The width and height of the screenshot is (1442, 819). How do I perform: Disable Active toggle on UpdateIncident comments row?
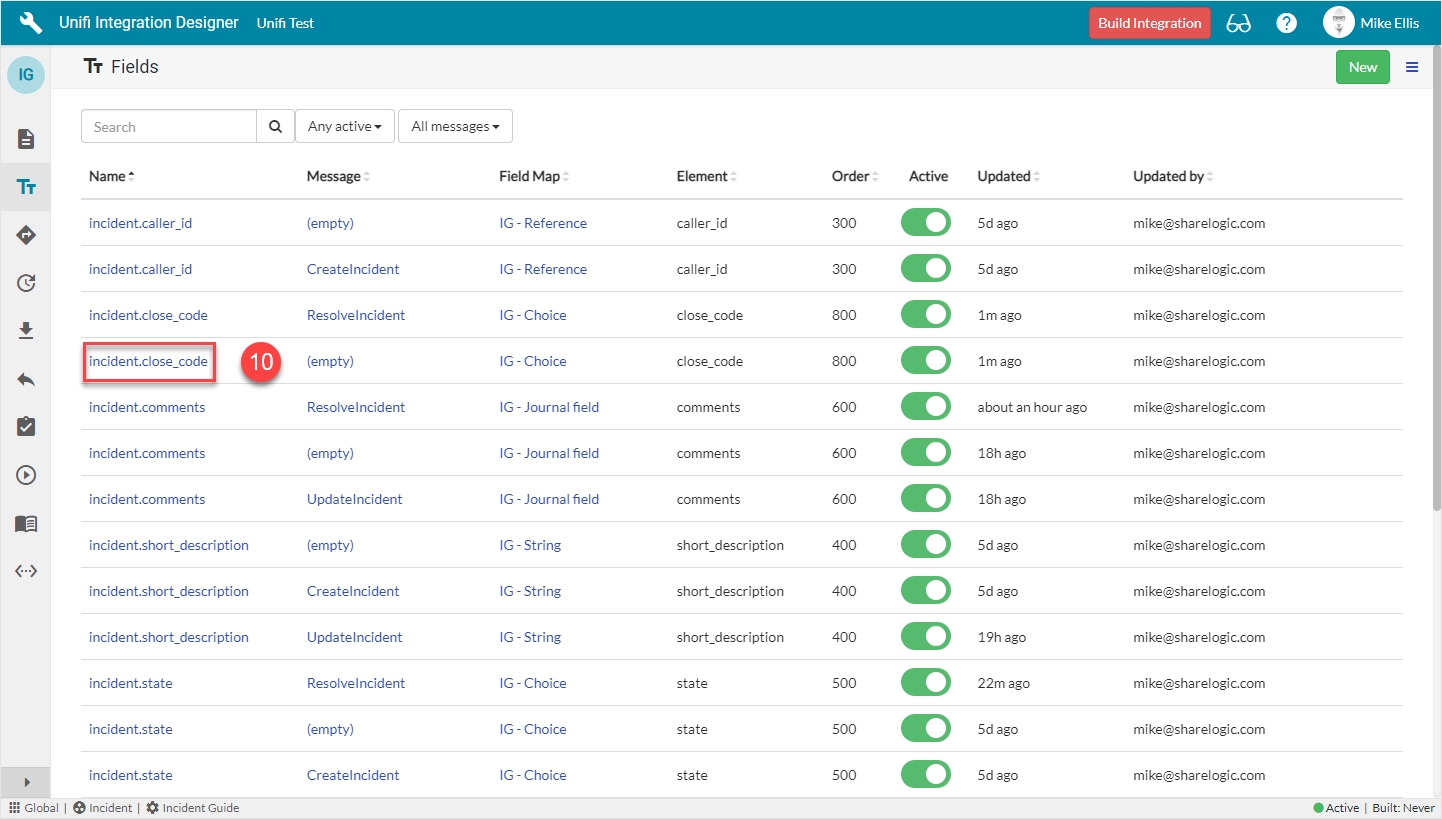925,499
